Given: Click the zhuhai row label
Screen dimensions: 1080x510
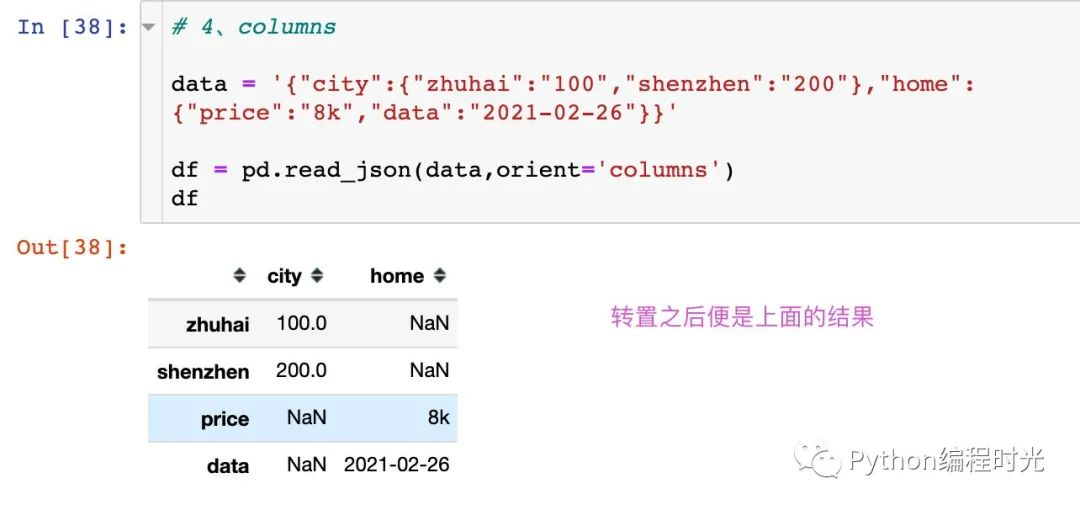Looking at the screenshot, I should click(217, 324).
